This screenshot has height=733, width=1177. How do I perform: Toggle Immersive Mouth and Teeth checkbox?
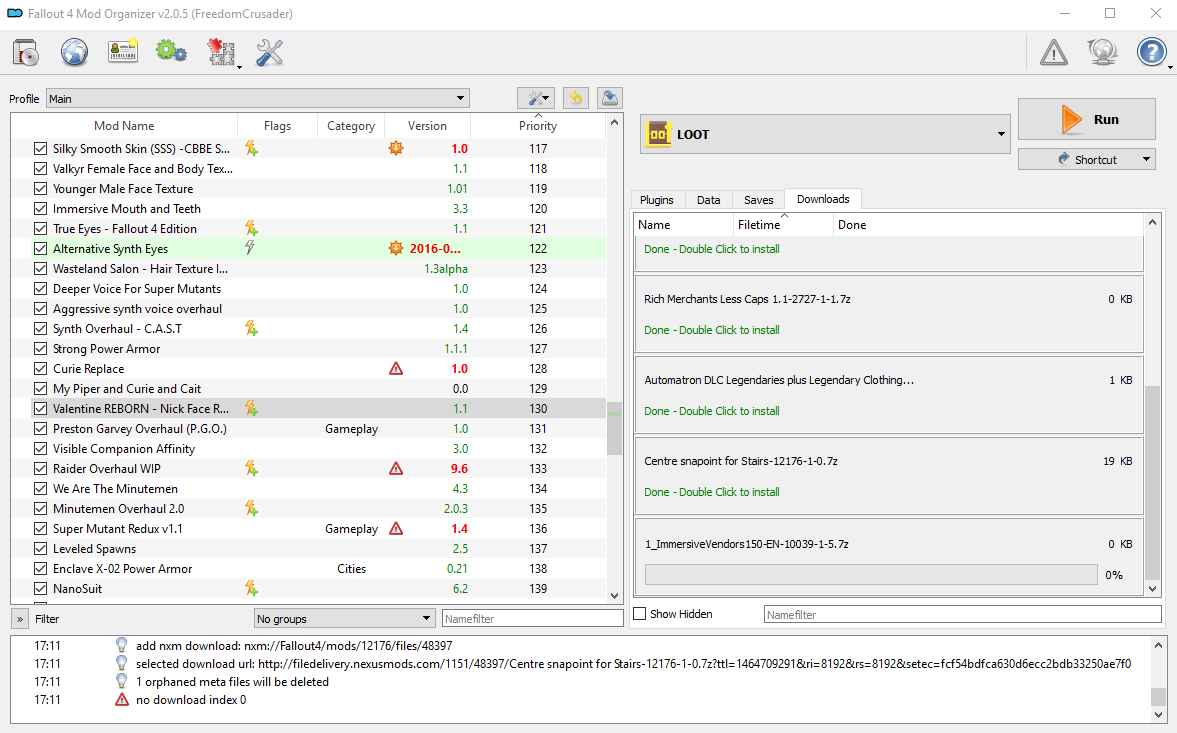(41, 209)
